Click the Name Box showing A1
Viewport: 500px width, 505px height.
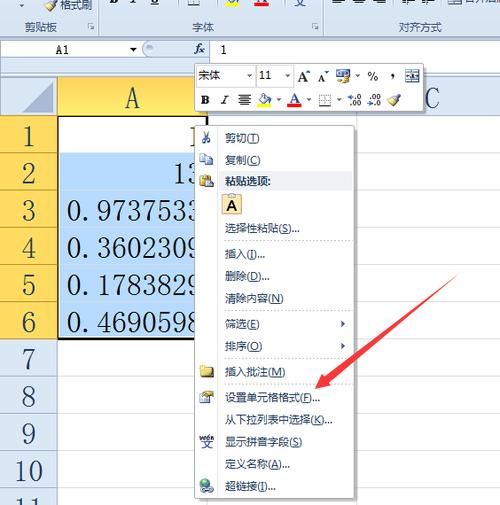62,50
